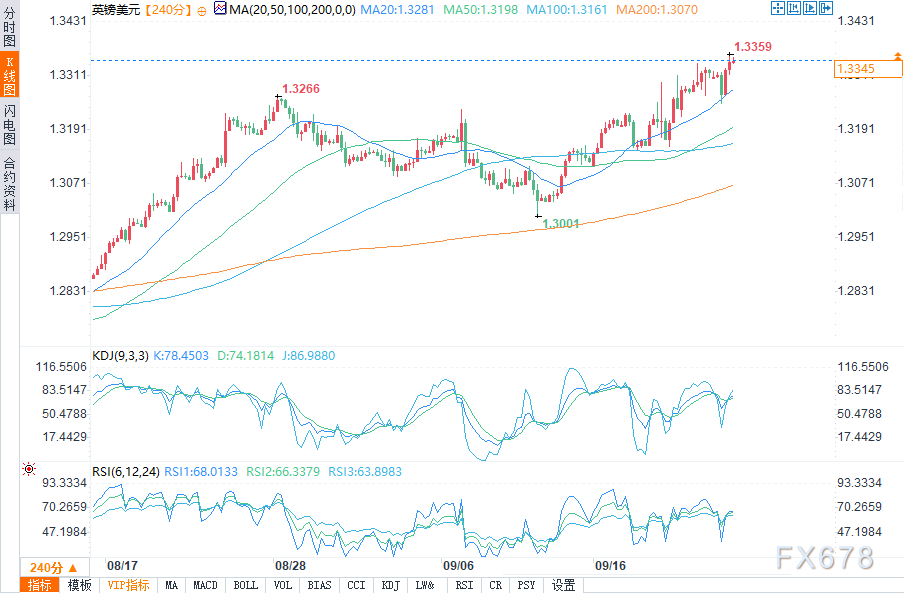Click the red sun icon beside the RSI panel
Screen dimensions: 904x593
(x=28, y=468)
